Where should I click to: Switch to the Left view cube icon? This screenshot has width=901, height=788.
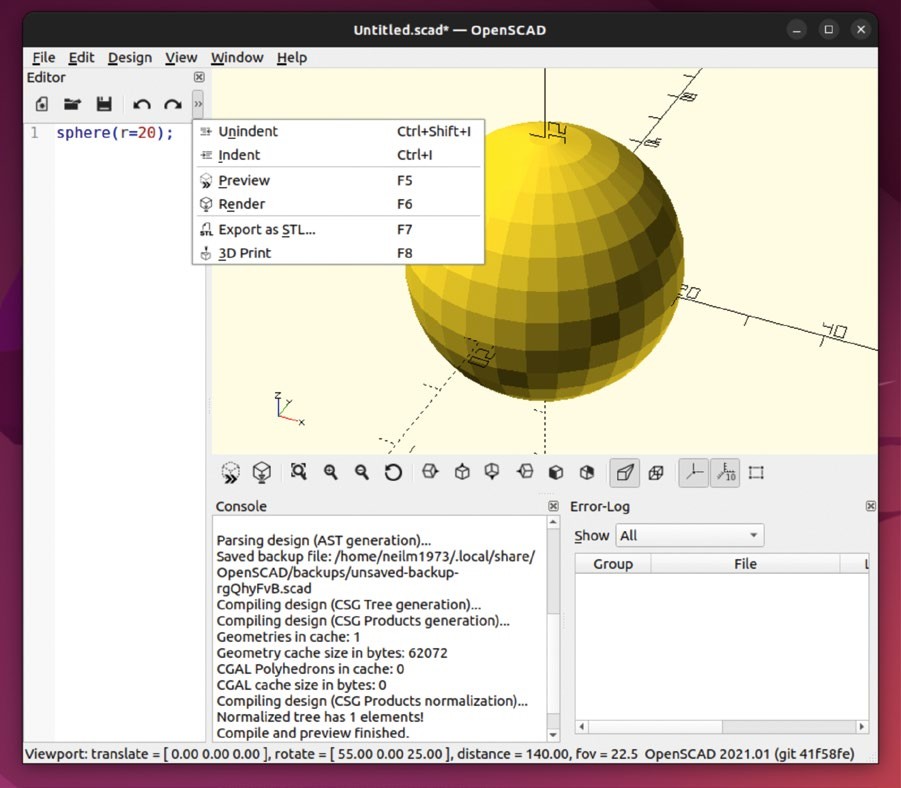(525, 472)
